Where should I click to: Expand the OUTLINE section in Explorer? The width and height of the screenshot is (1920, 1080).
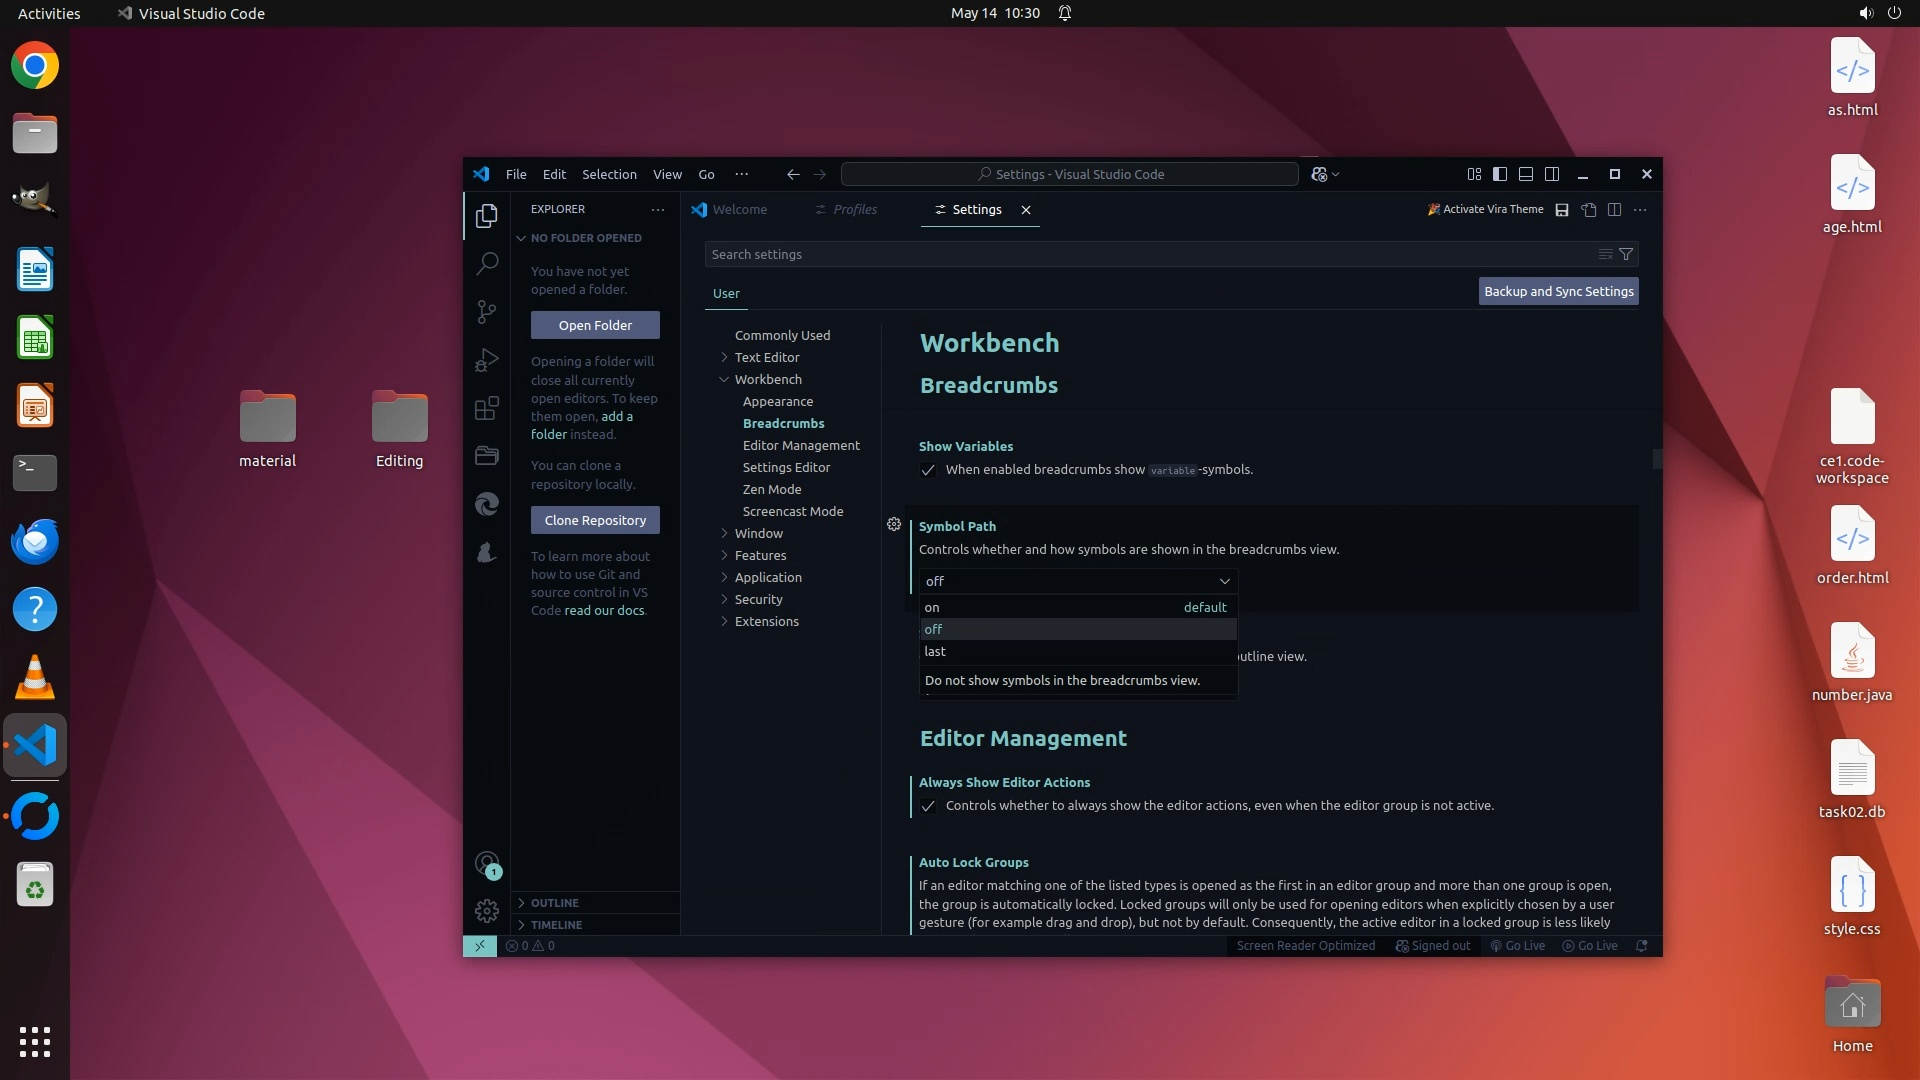pyautogui.click(x=554, y=902)
